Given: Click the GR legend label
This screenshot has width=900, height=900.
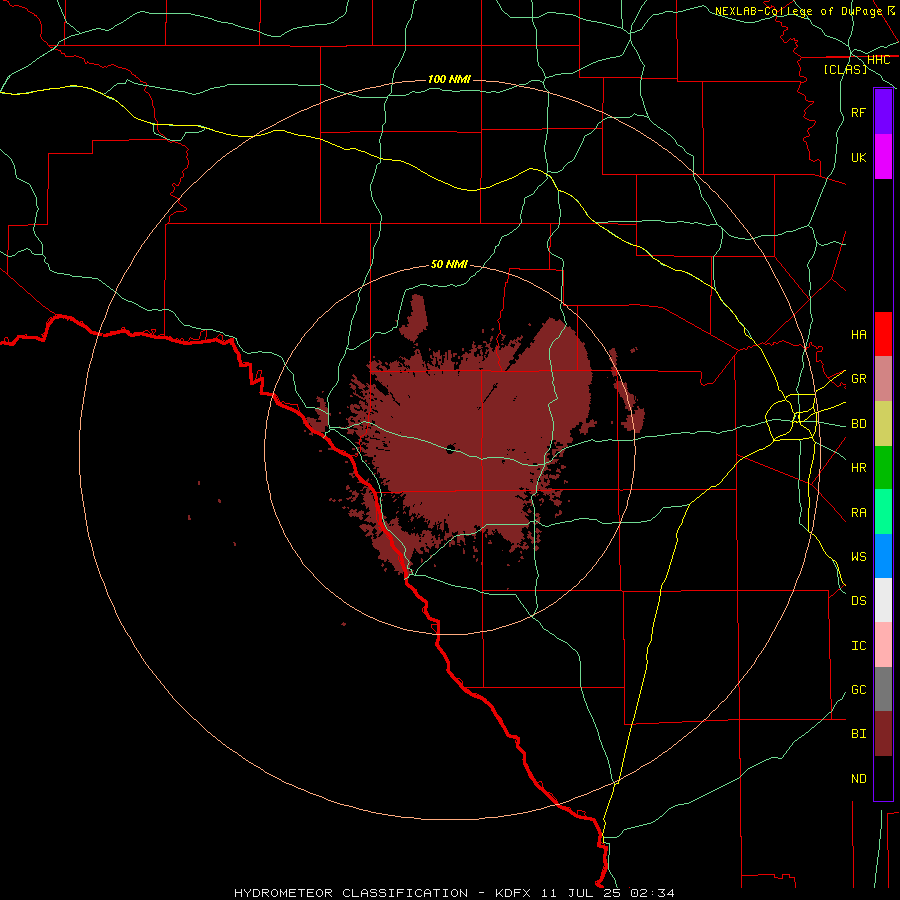Looking at the screenshot, I should click(858, 379).
